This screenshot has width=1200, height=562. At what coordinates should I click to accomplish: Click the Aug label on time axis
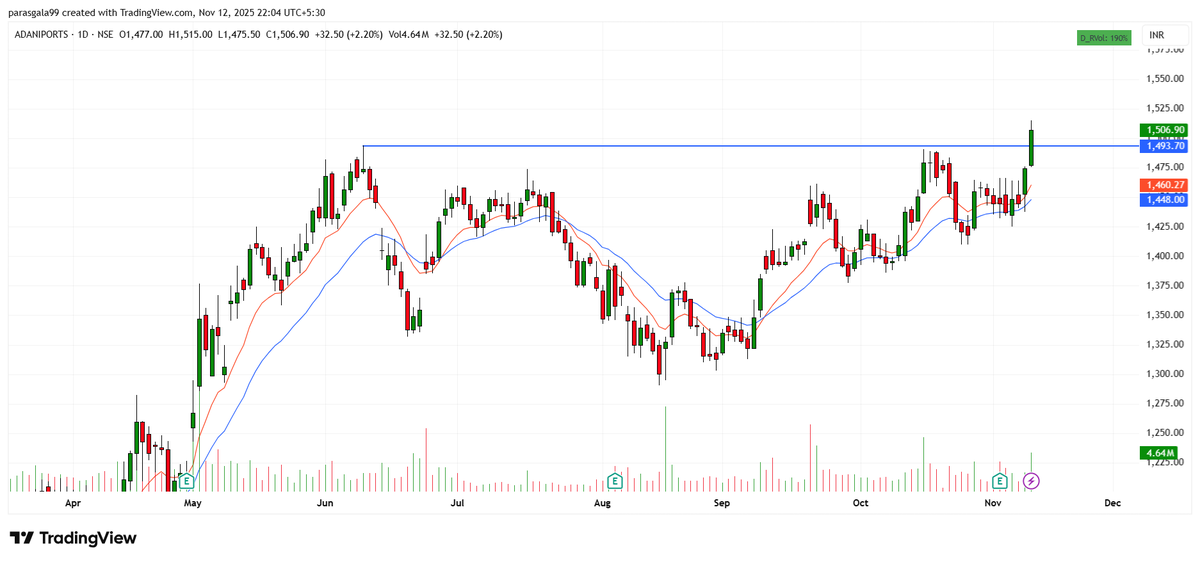point(603,504)
